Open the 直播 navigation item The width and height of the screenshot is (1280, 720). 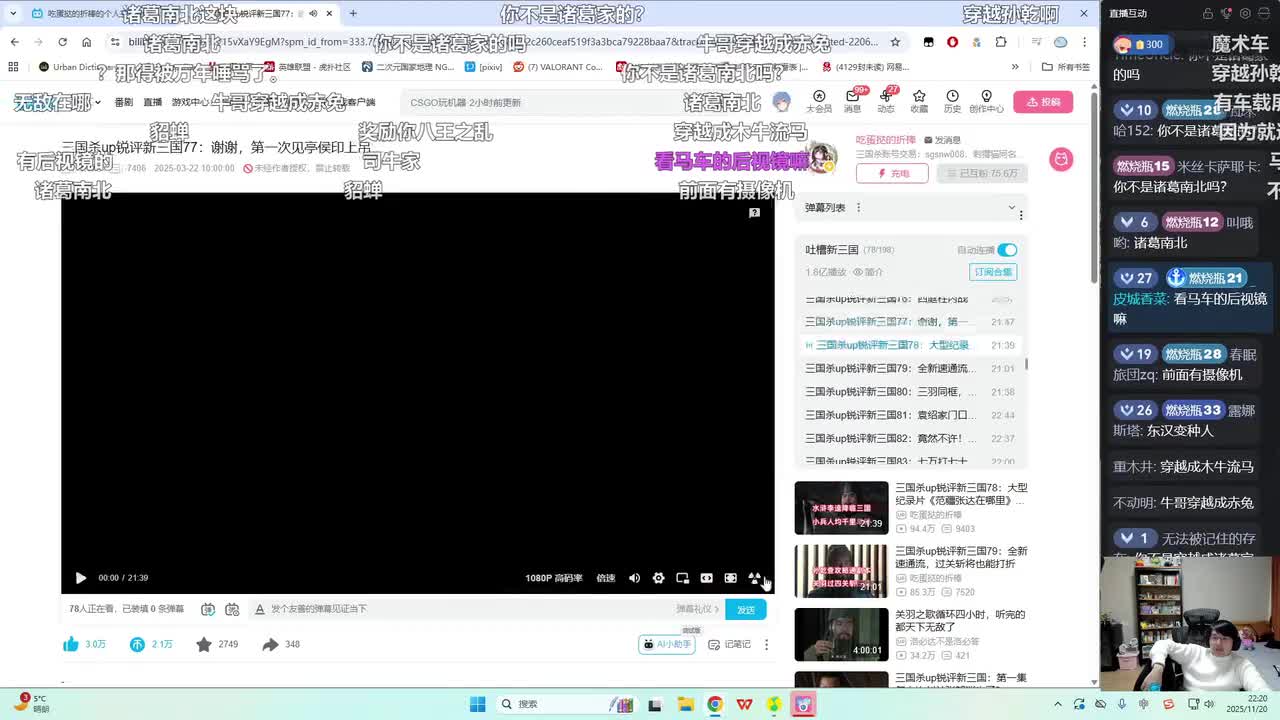pos(152,102)
